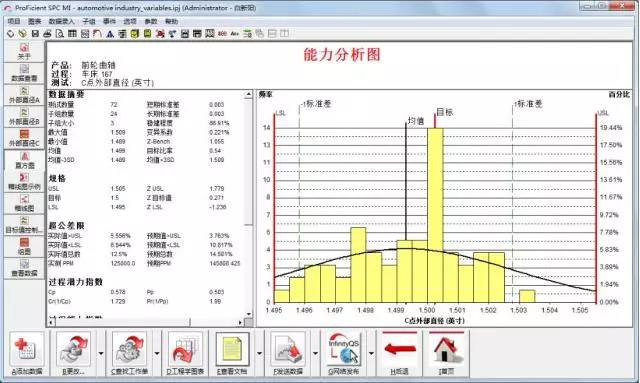The height and width of the screenshot is (383, 640).
Task: Open the 数据录入 menu
Action: [61, 21]
